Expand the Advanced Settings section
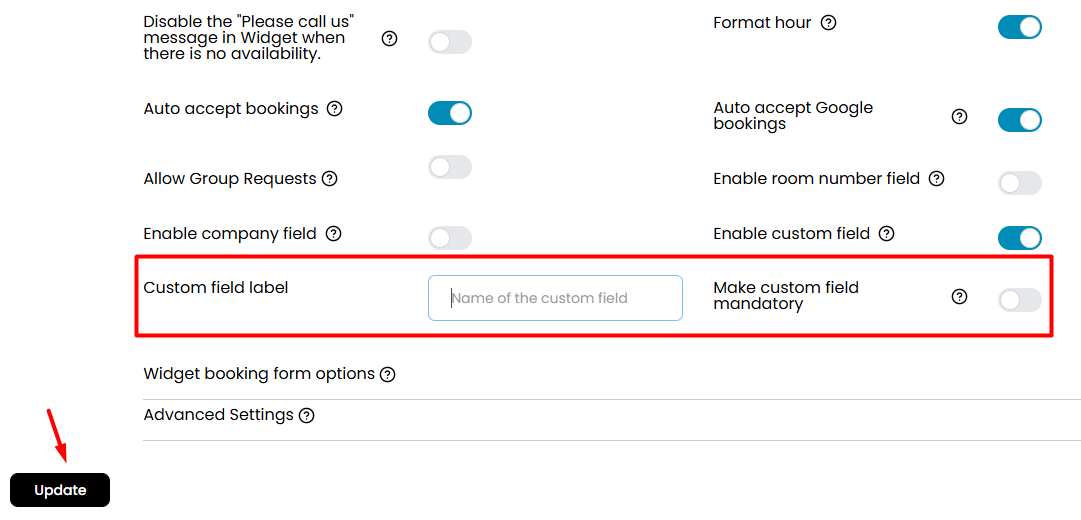The height and width of the screenshot is (520, 1081). (219, 415)
